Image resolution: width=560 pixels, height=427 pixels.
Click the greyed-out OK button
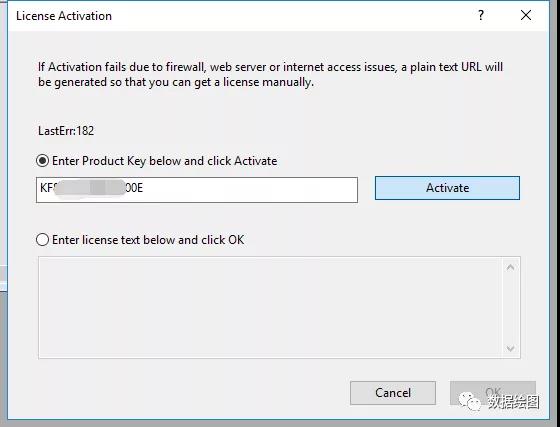tap(493, 393)
